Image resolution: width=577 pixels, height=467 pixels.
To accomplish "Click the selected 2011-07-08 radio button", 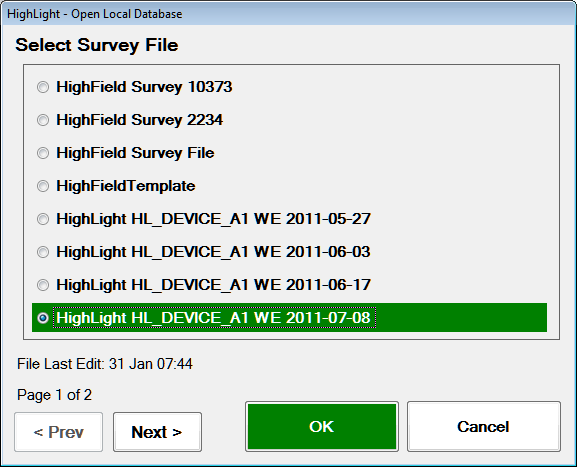I will click(x=43, y=318).
